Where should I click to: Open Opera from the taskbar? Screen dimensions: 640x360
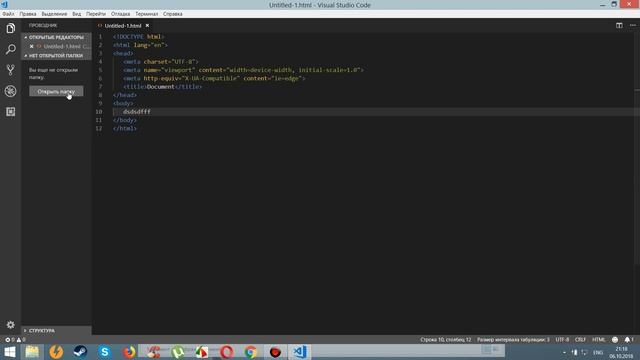(x=227, y=352)
